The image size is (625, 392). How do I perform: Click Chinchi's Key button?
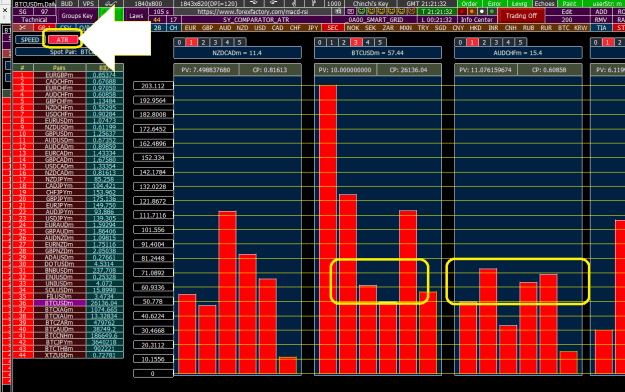[x=370, y=4]
